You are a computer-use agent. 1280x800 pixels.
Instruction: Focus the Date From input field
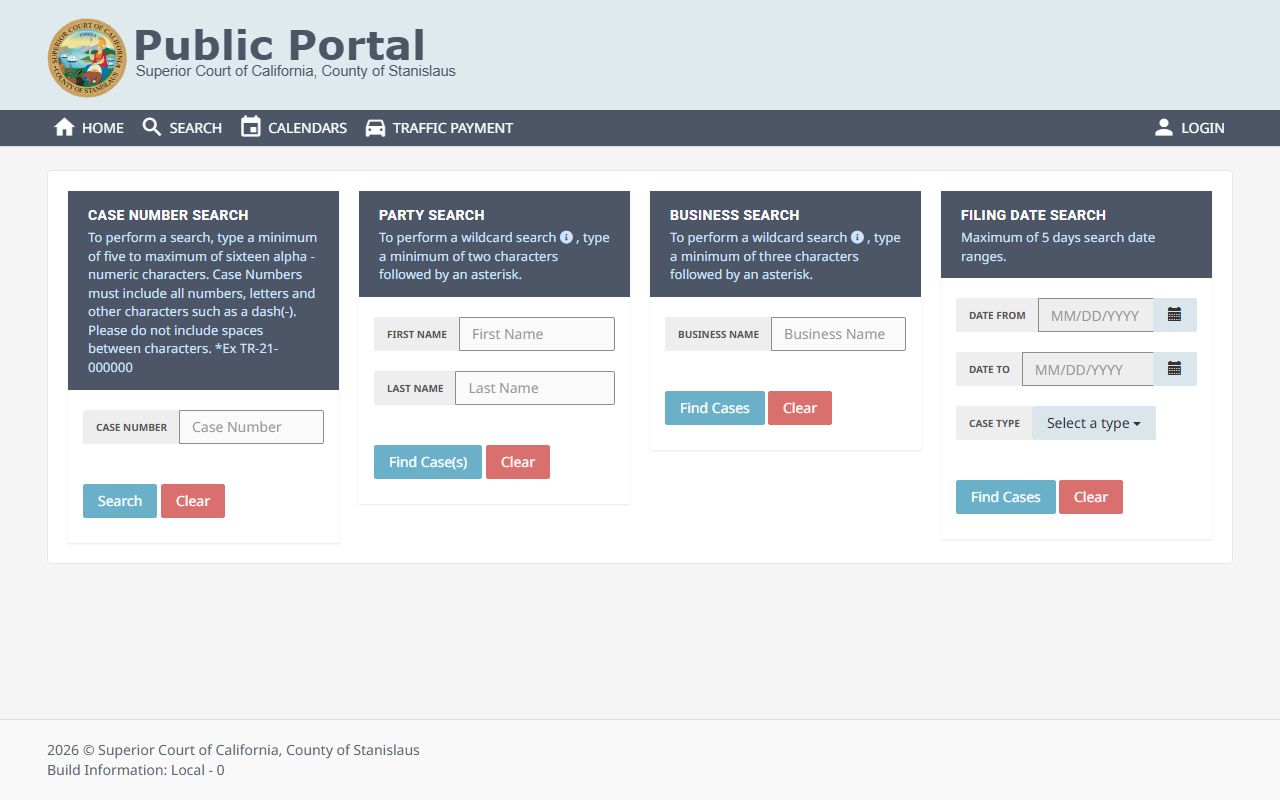coord(1096,315)
